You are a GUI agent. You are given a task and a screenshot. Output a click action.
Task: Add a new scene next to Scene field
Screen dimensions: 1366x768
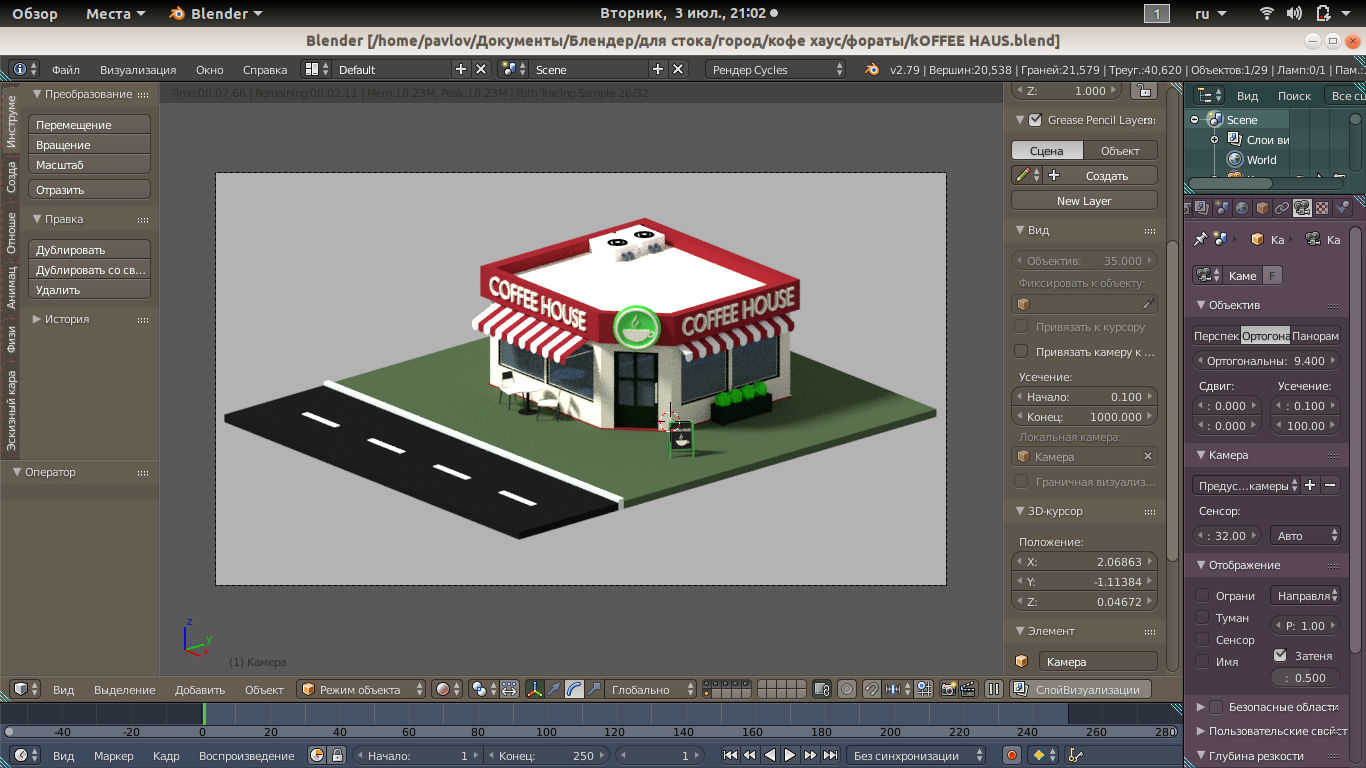pyautogui.click(x=658, y=69)
